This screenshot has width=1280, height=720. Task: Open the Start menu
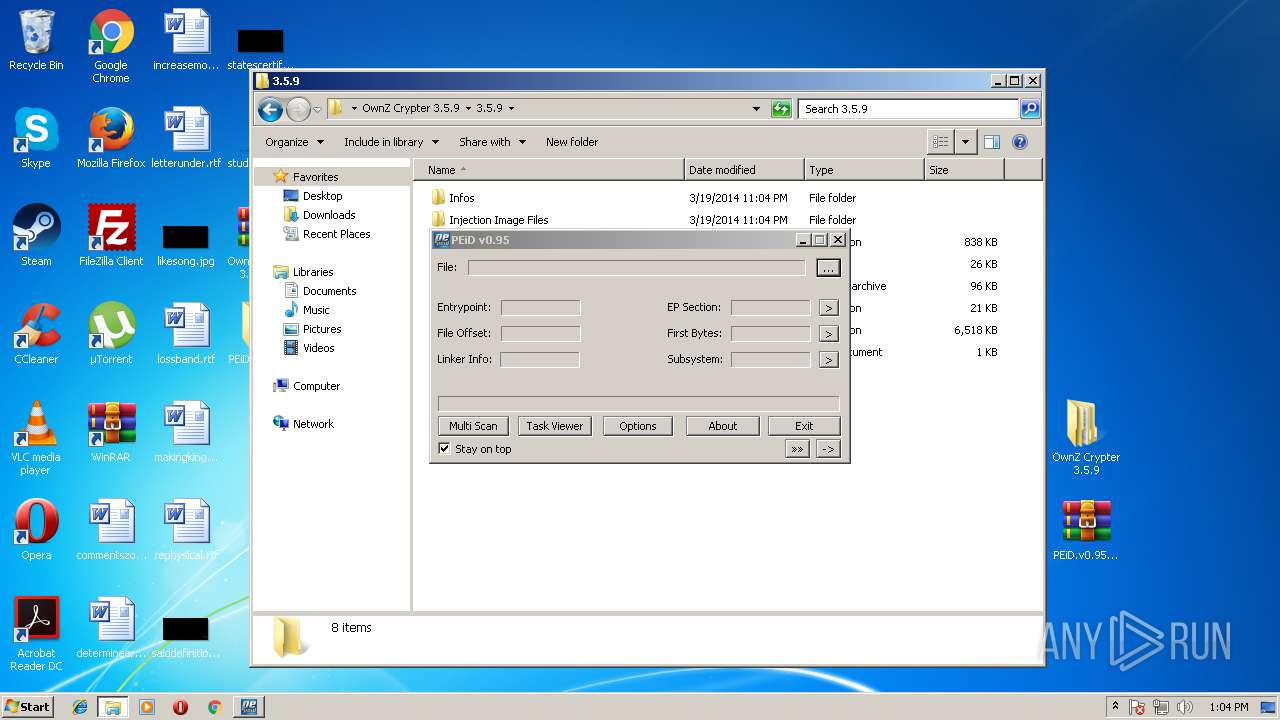(x=28, y=707)
